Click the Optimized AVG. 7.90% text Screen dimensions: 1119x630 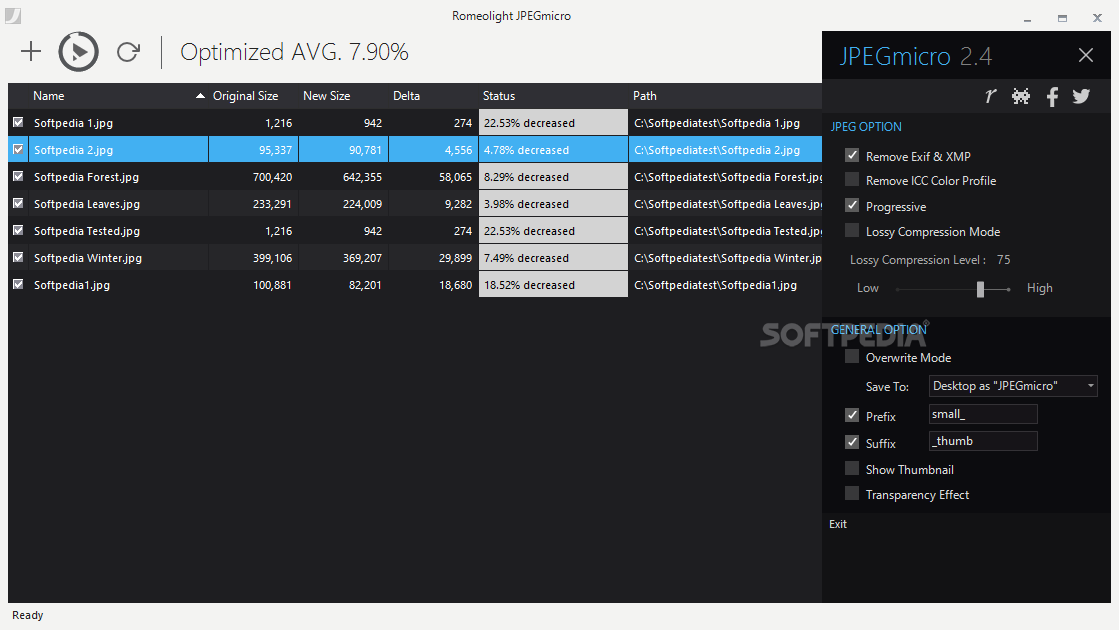tap(294, 52)
